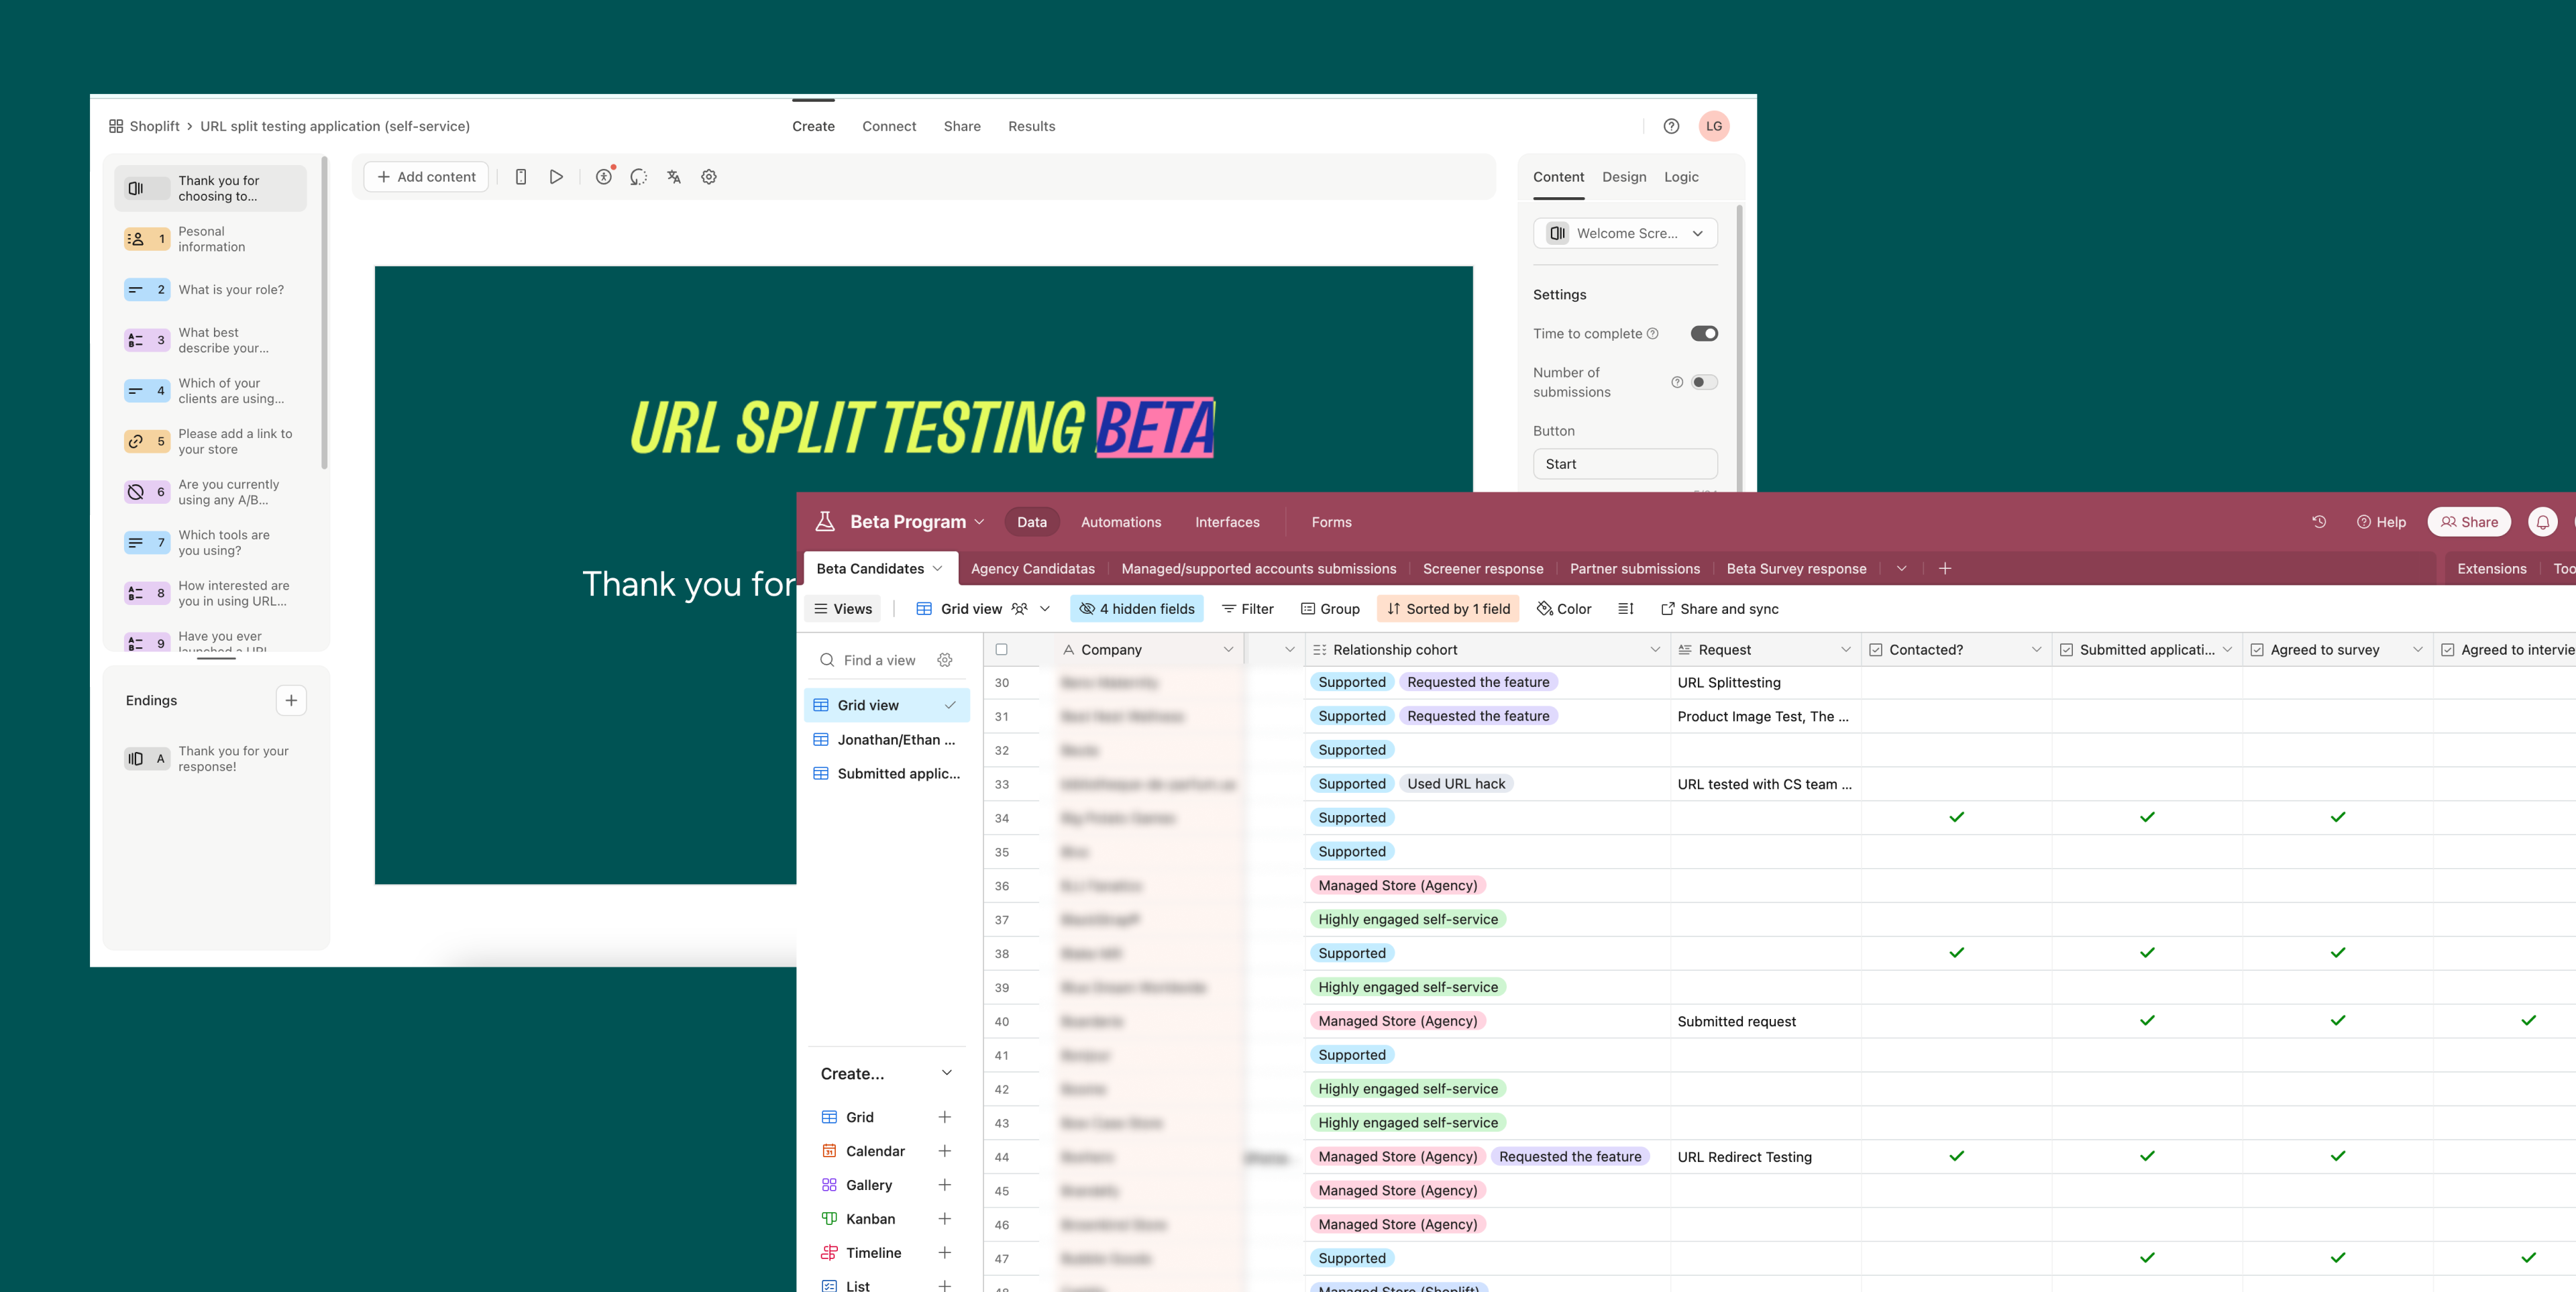Disable Time to complete toggle

tap(1704, 334)
